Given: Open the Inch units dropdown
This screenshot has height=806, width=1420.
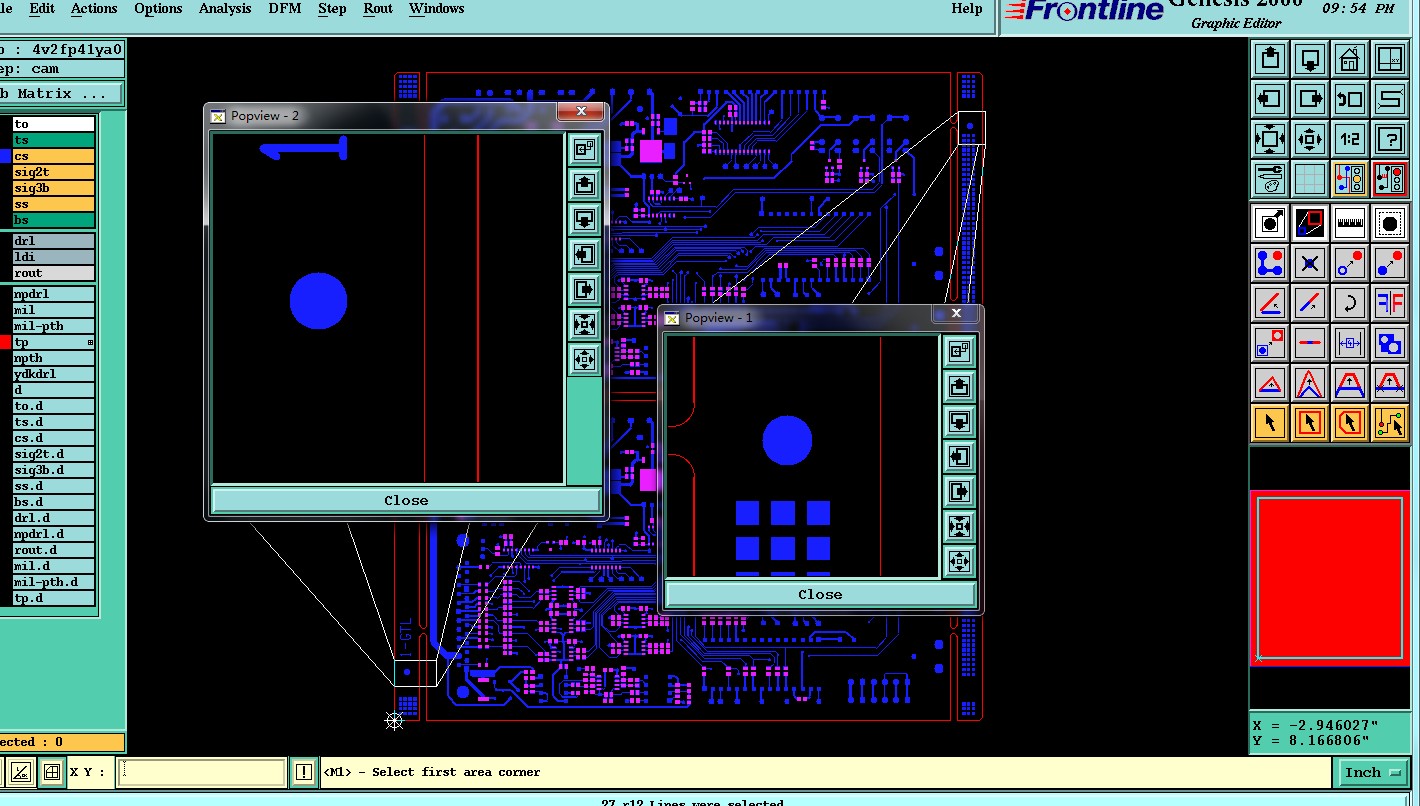Looking at the screenshot, I should [x=1373, y=772].
